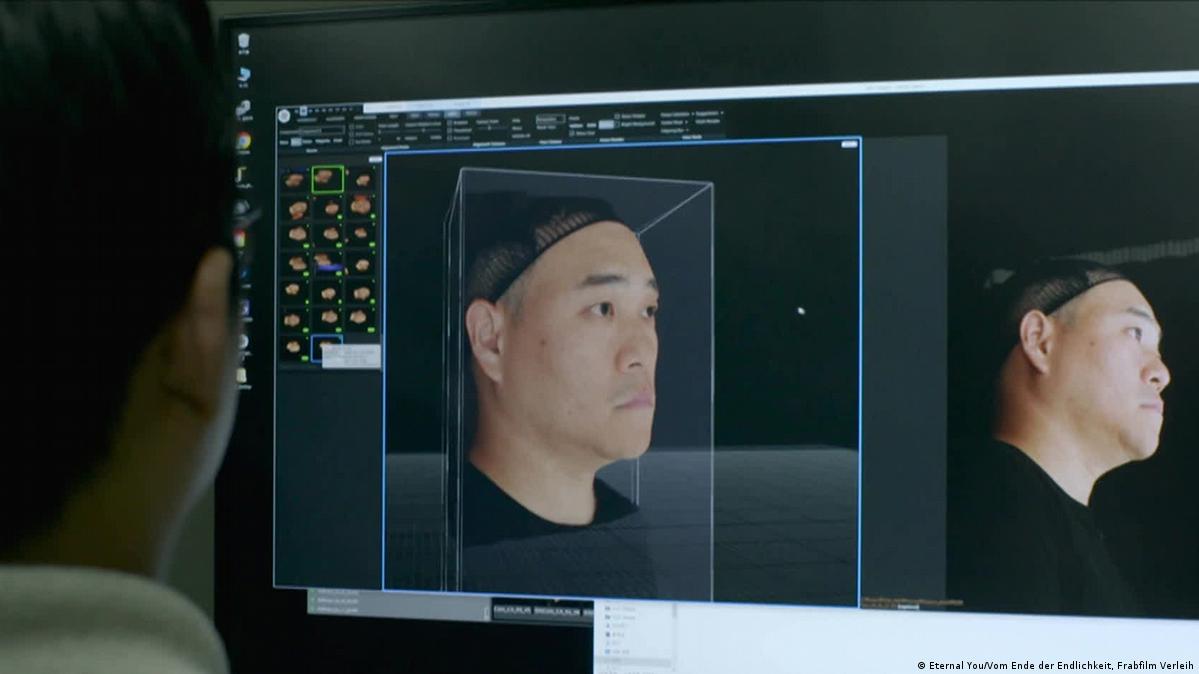The width and height of the screenshot is (1199, 674).
Task: Click the circular app logo in the toolbar corner
Action: [285, 113]
